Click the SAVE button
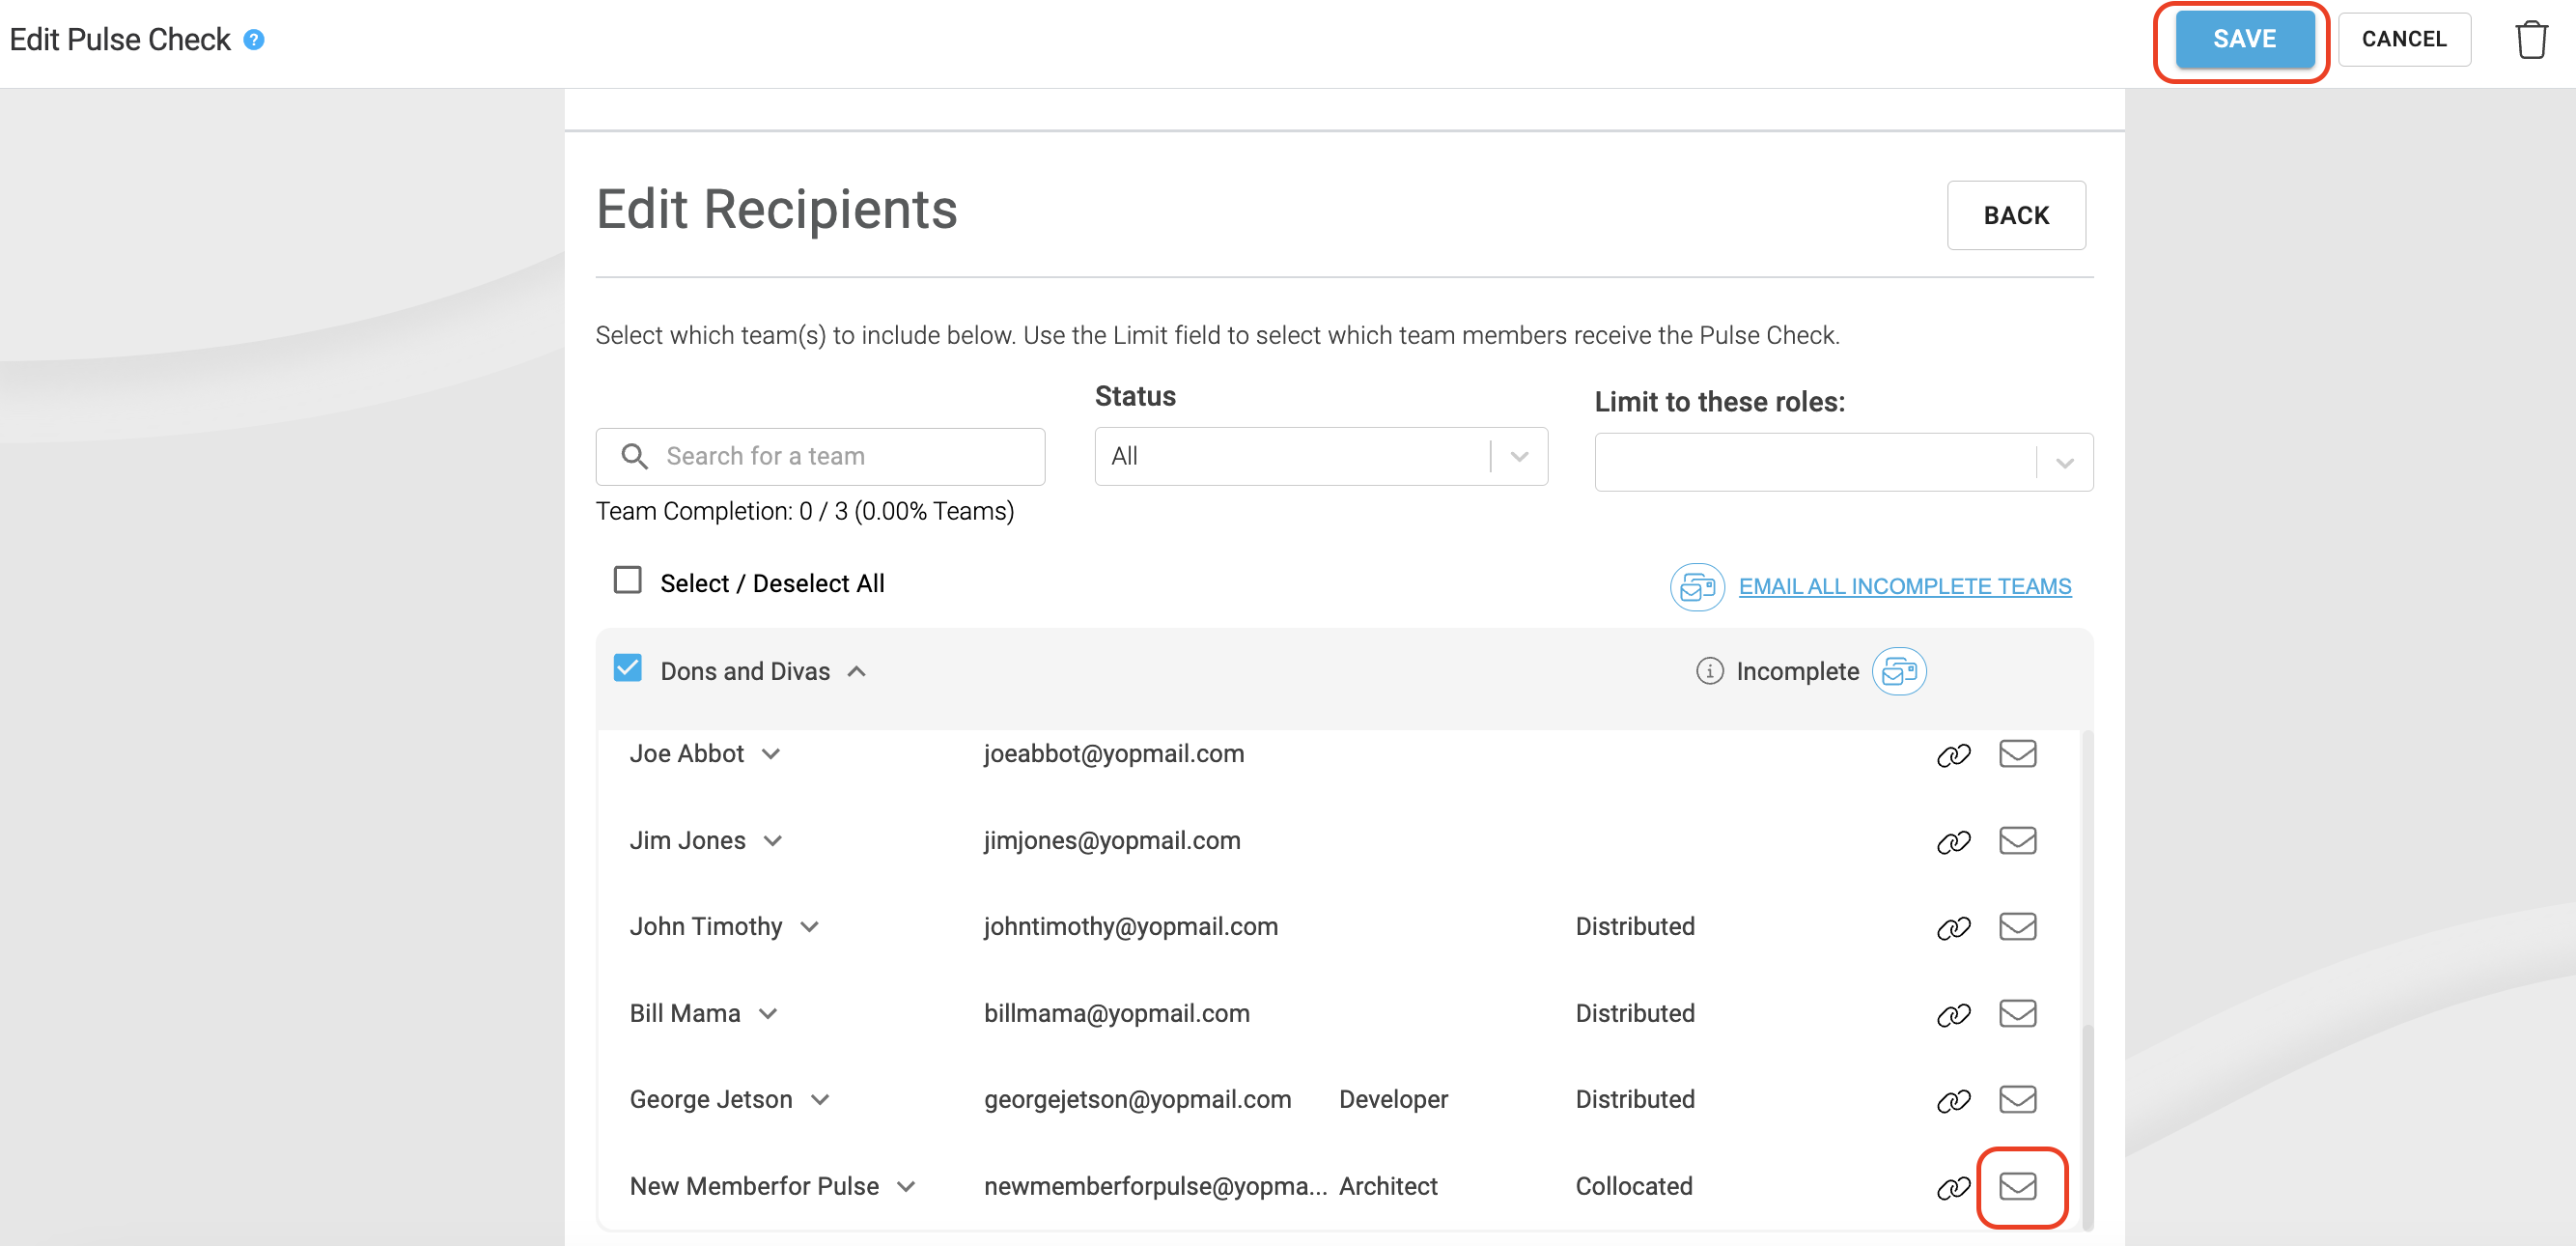The width and height of the screenshot is (2576, 1246). pyautogui.click(x=2244, y=40)
